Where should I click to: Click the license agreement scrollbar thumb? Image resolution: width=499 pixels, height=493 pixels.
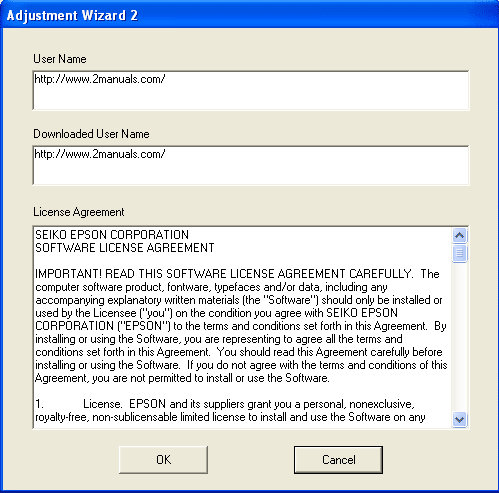pyautogui.click(x=460, y=253)
